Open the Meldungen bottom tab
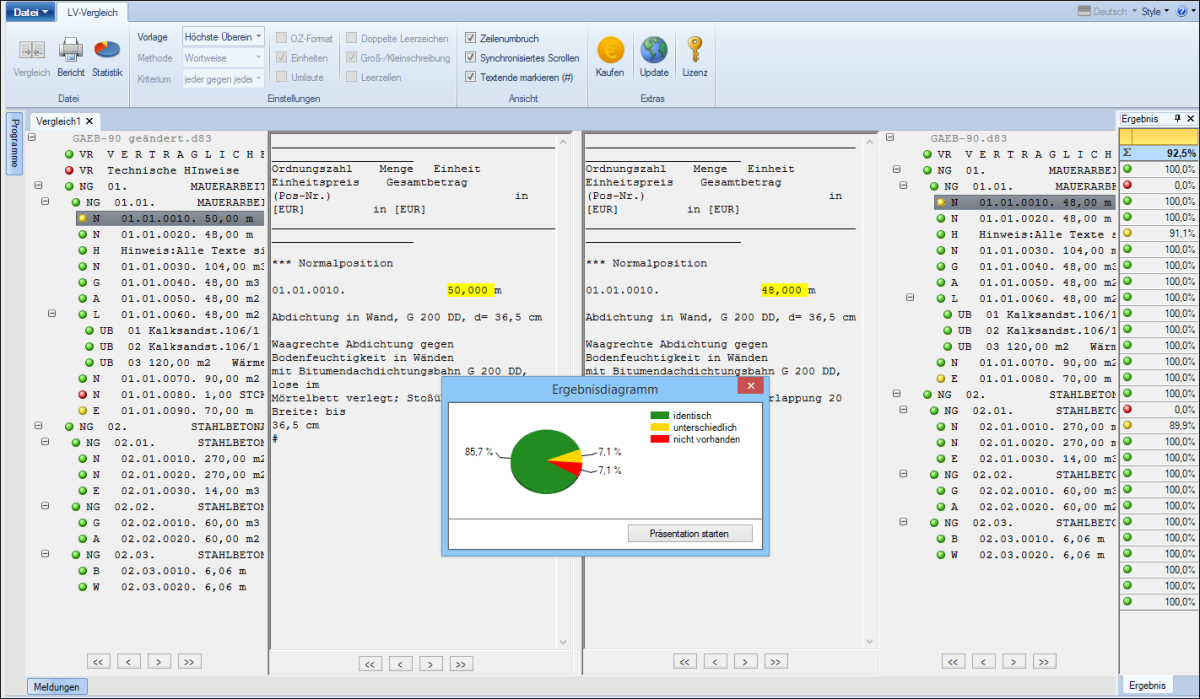 tap(57, 687)
